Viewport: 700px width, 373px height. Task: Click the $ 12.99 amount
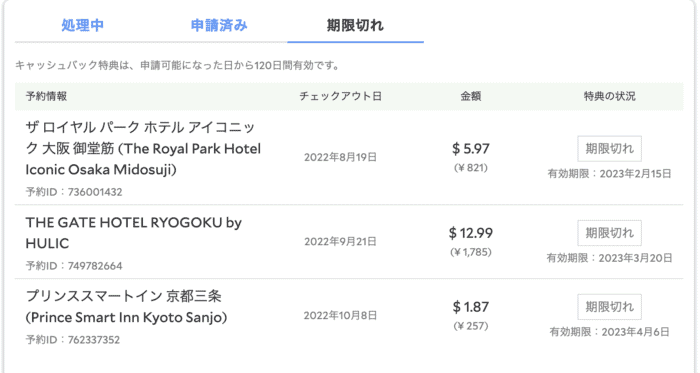coord(471,233)
